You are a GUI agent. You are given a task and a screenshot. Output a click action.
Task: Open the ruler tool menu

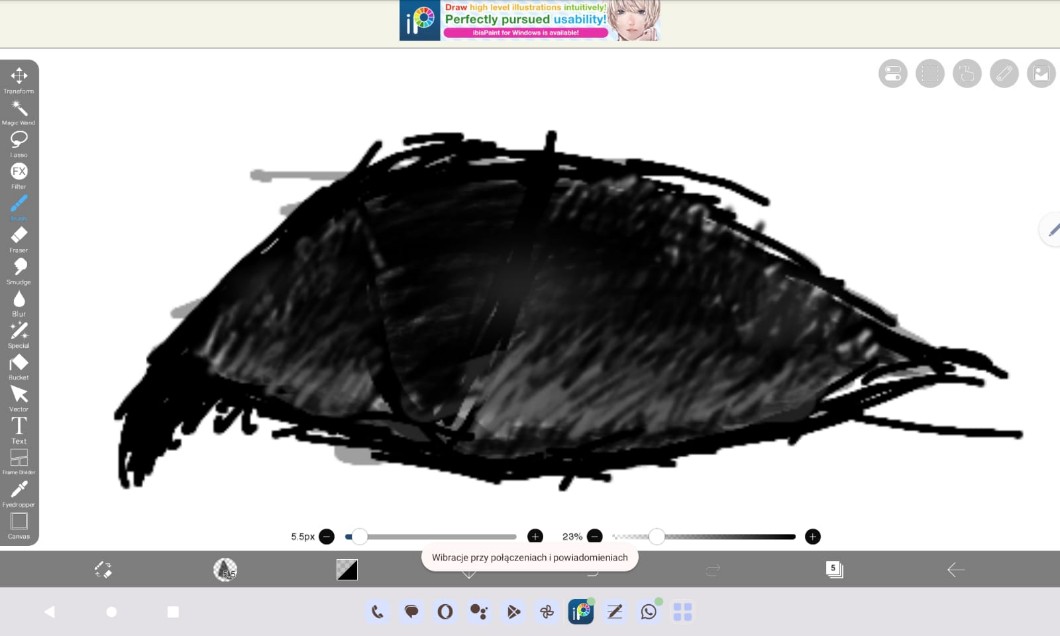[x=1004, y=73]
